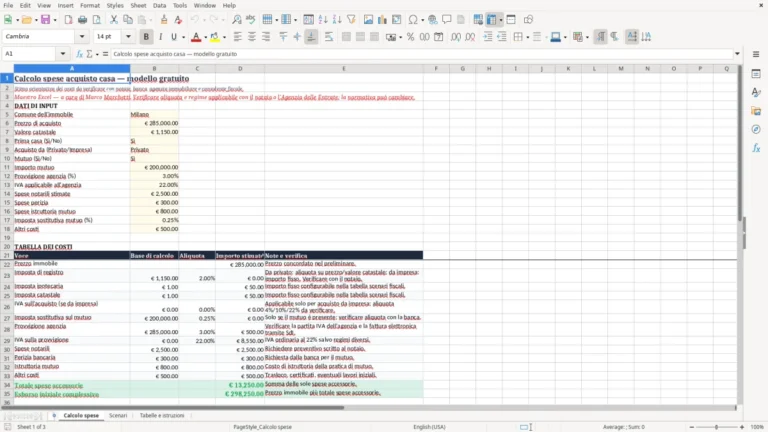Click the Insert Chart icon
The image size is (768, 432).
pos(383,20)
